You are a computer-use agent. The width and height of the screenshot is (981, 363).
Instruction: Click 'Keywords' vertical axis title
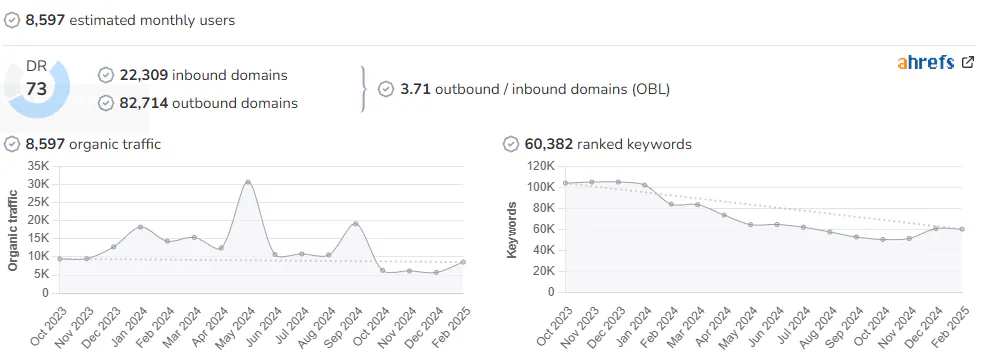(513, 230)
